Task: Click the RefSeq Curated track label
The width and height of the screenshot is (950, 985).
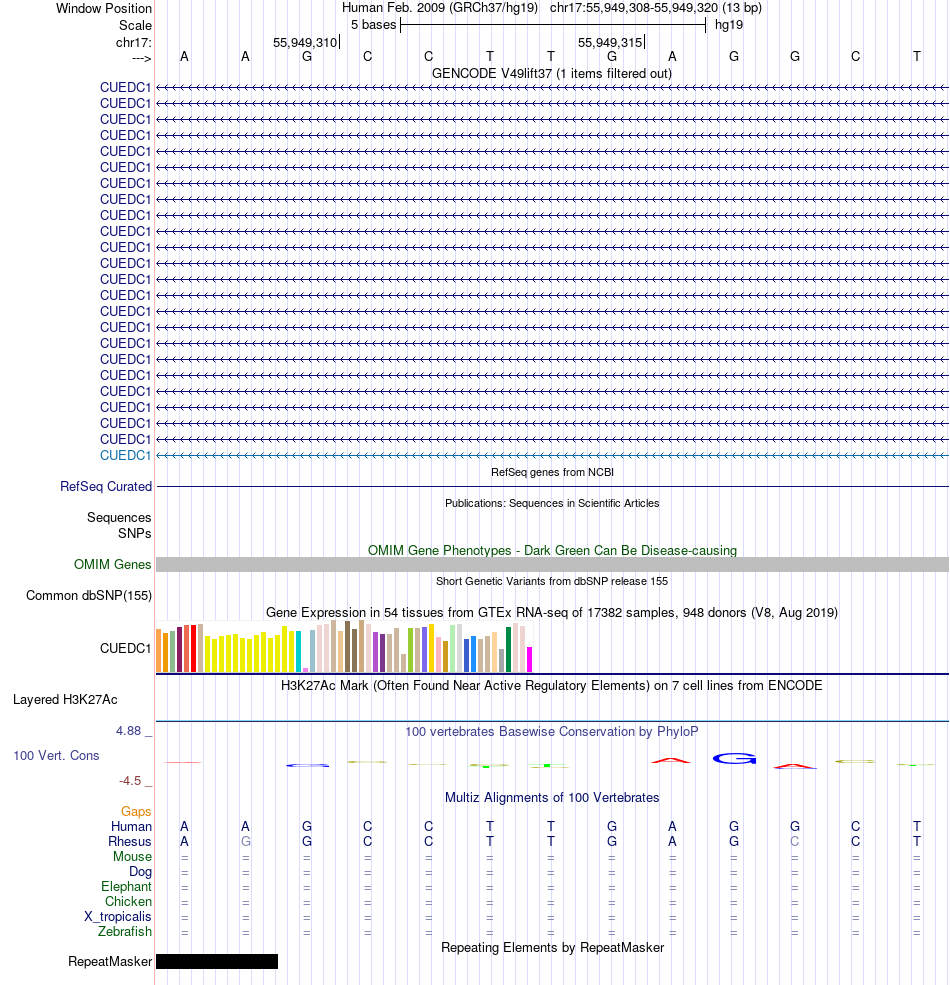Action: point(106,487)
